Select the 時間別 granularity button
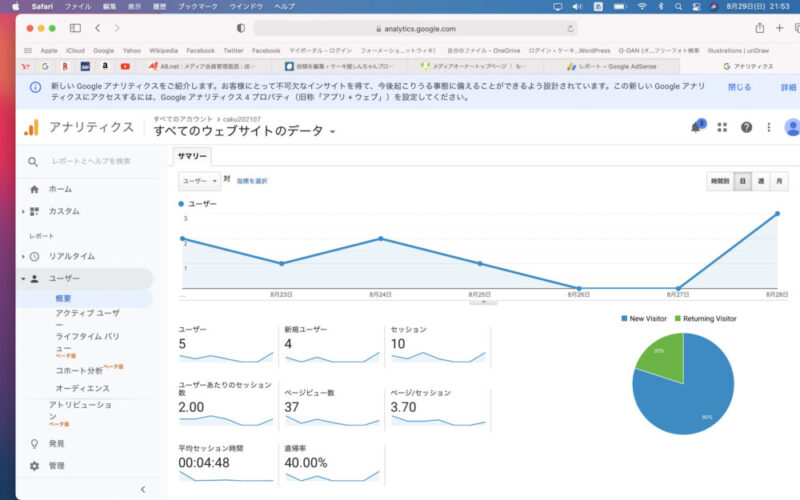Viewport: 800px width, 500px height. pyautogui.click(x=720, y=181)
